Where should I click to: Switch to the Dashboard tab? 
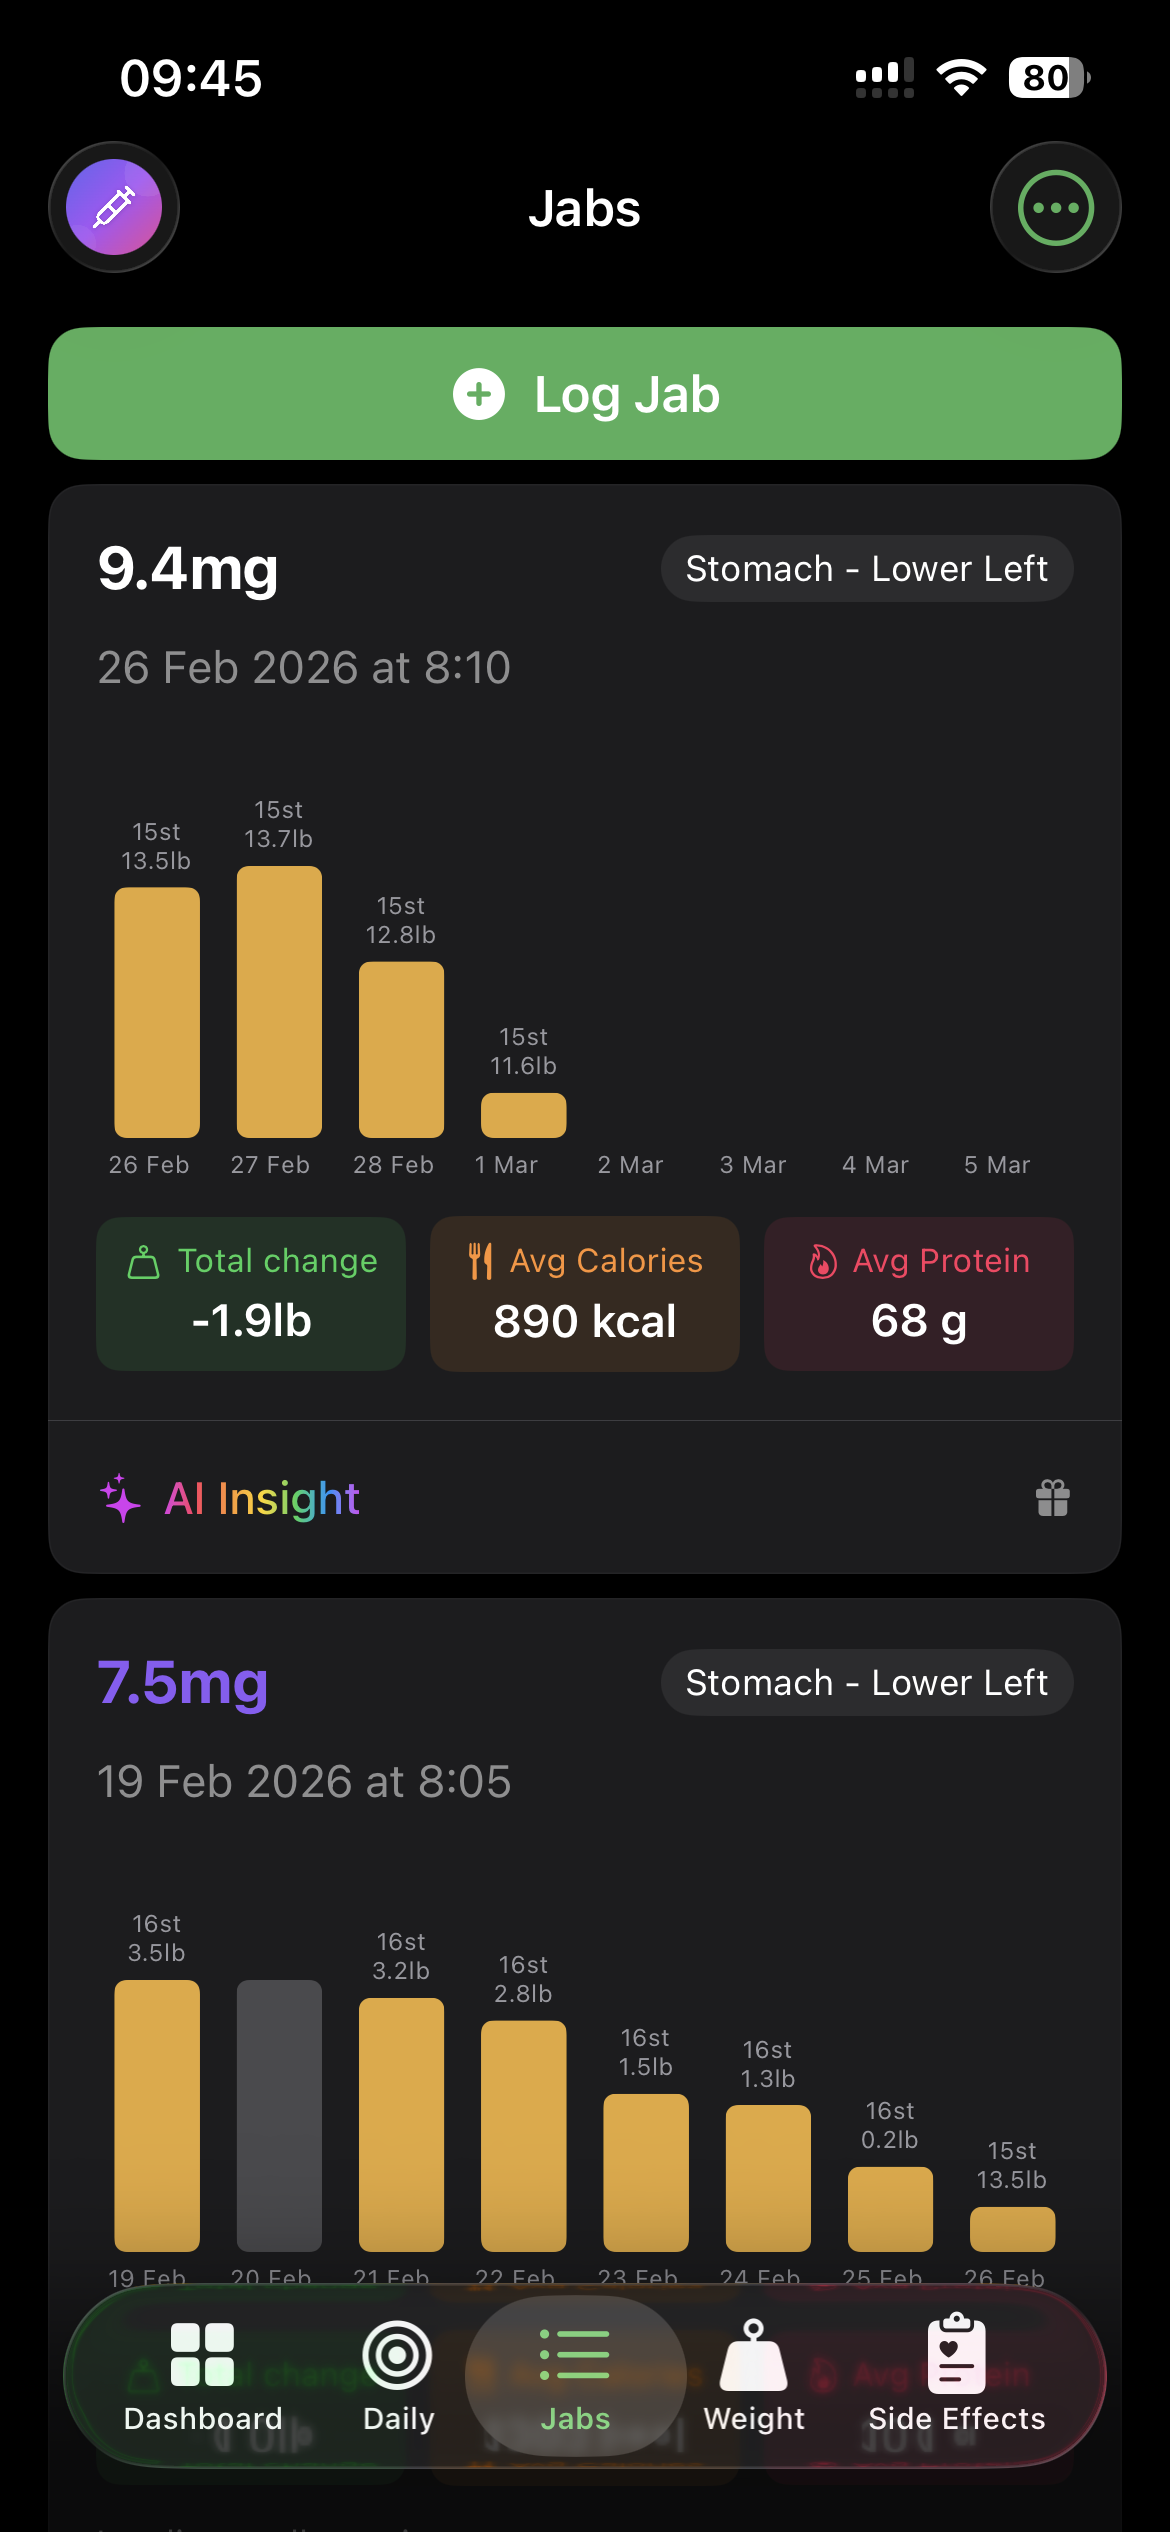(x=203, y=2376)
